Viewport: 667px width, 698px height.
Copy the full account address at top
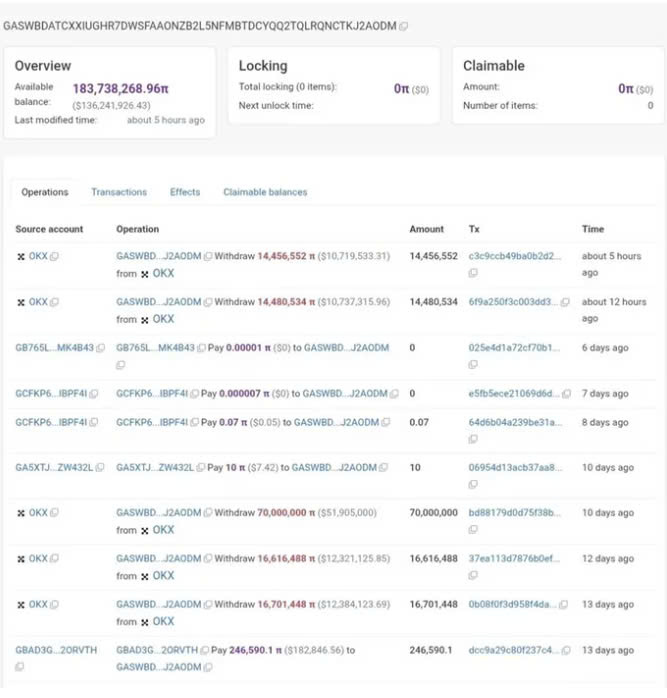click(403, 27)
